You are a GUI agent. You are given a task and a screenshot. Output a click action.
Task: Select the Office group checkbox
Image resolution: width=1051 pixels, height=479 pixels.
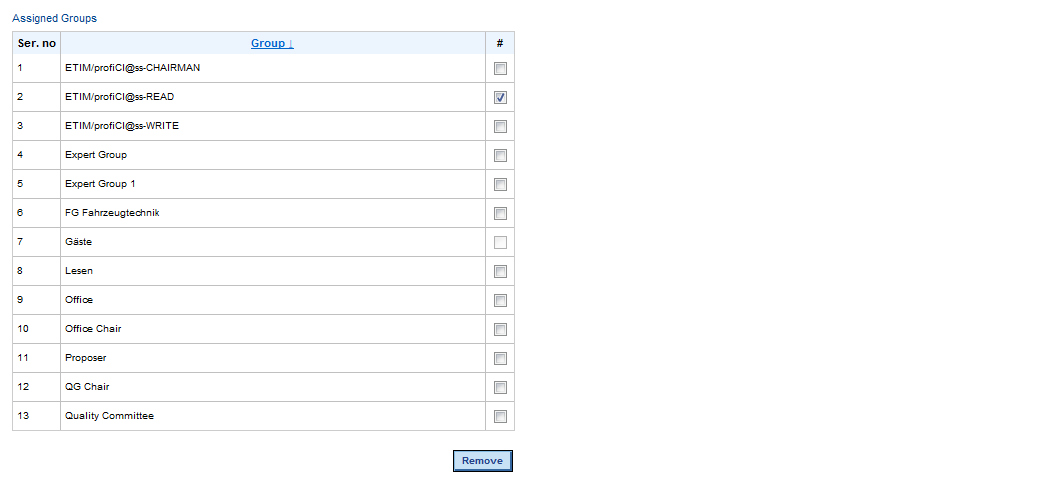[x=500, y=301]
